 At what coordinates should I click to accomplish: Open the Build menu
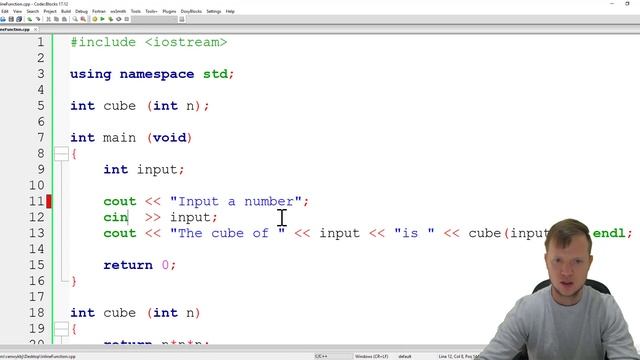click(x=66, y=11)
